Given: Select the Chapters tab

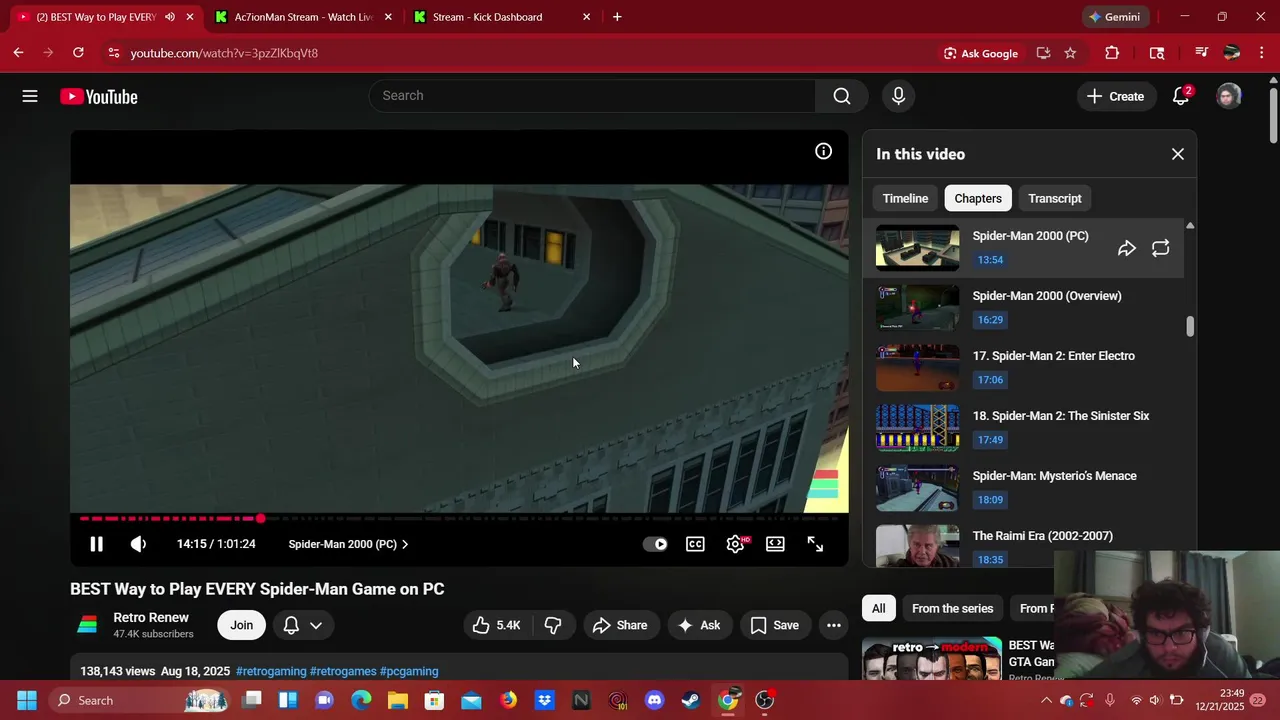Looking at the screenshot, I should (978, 198).
